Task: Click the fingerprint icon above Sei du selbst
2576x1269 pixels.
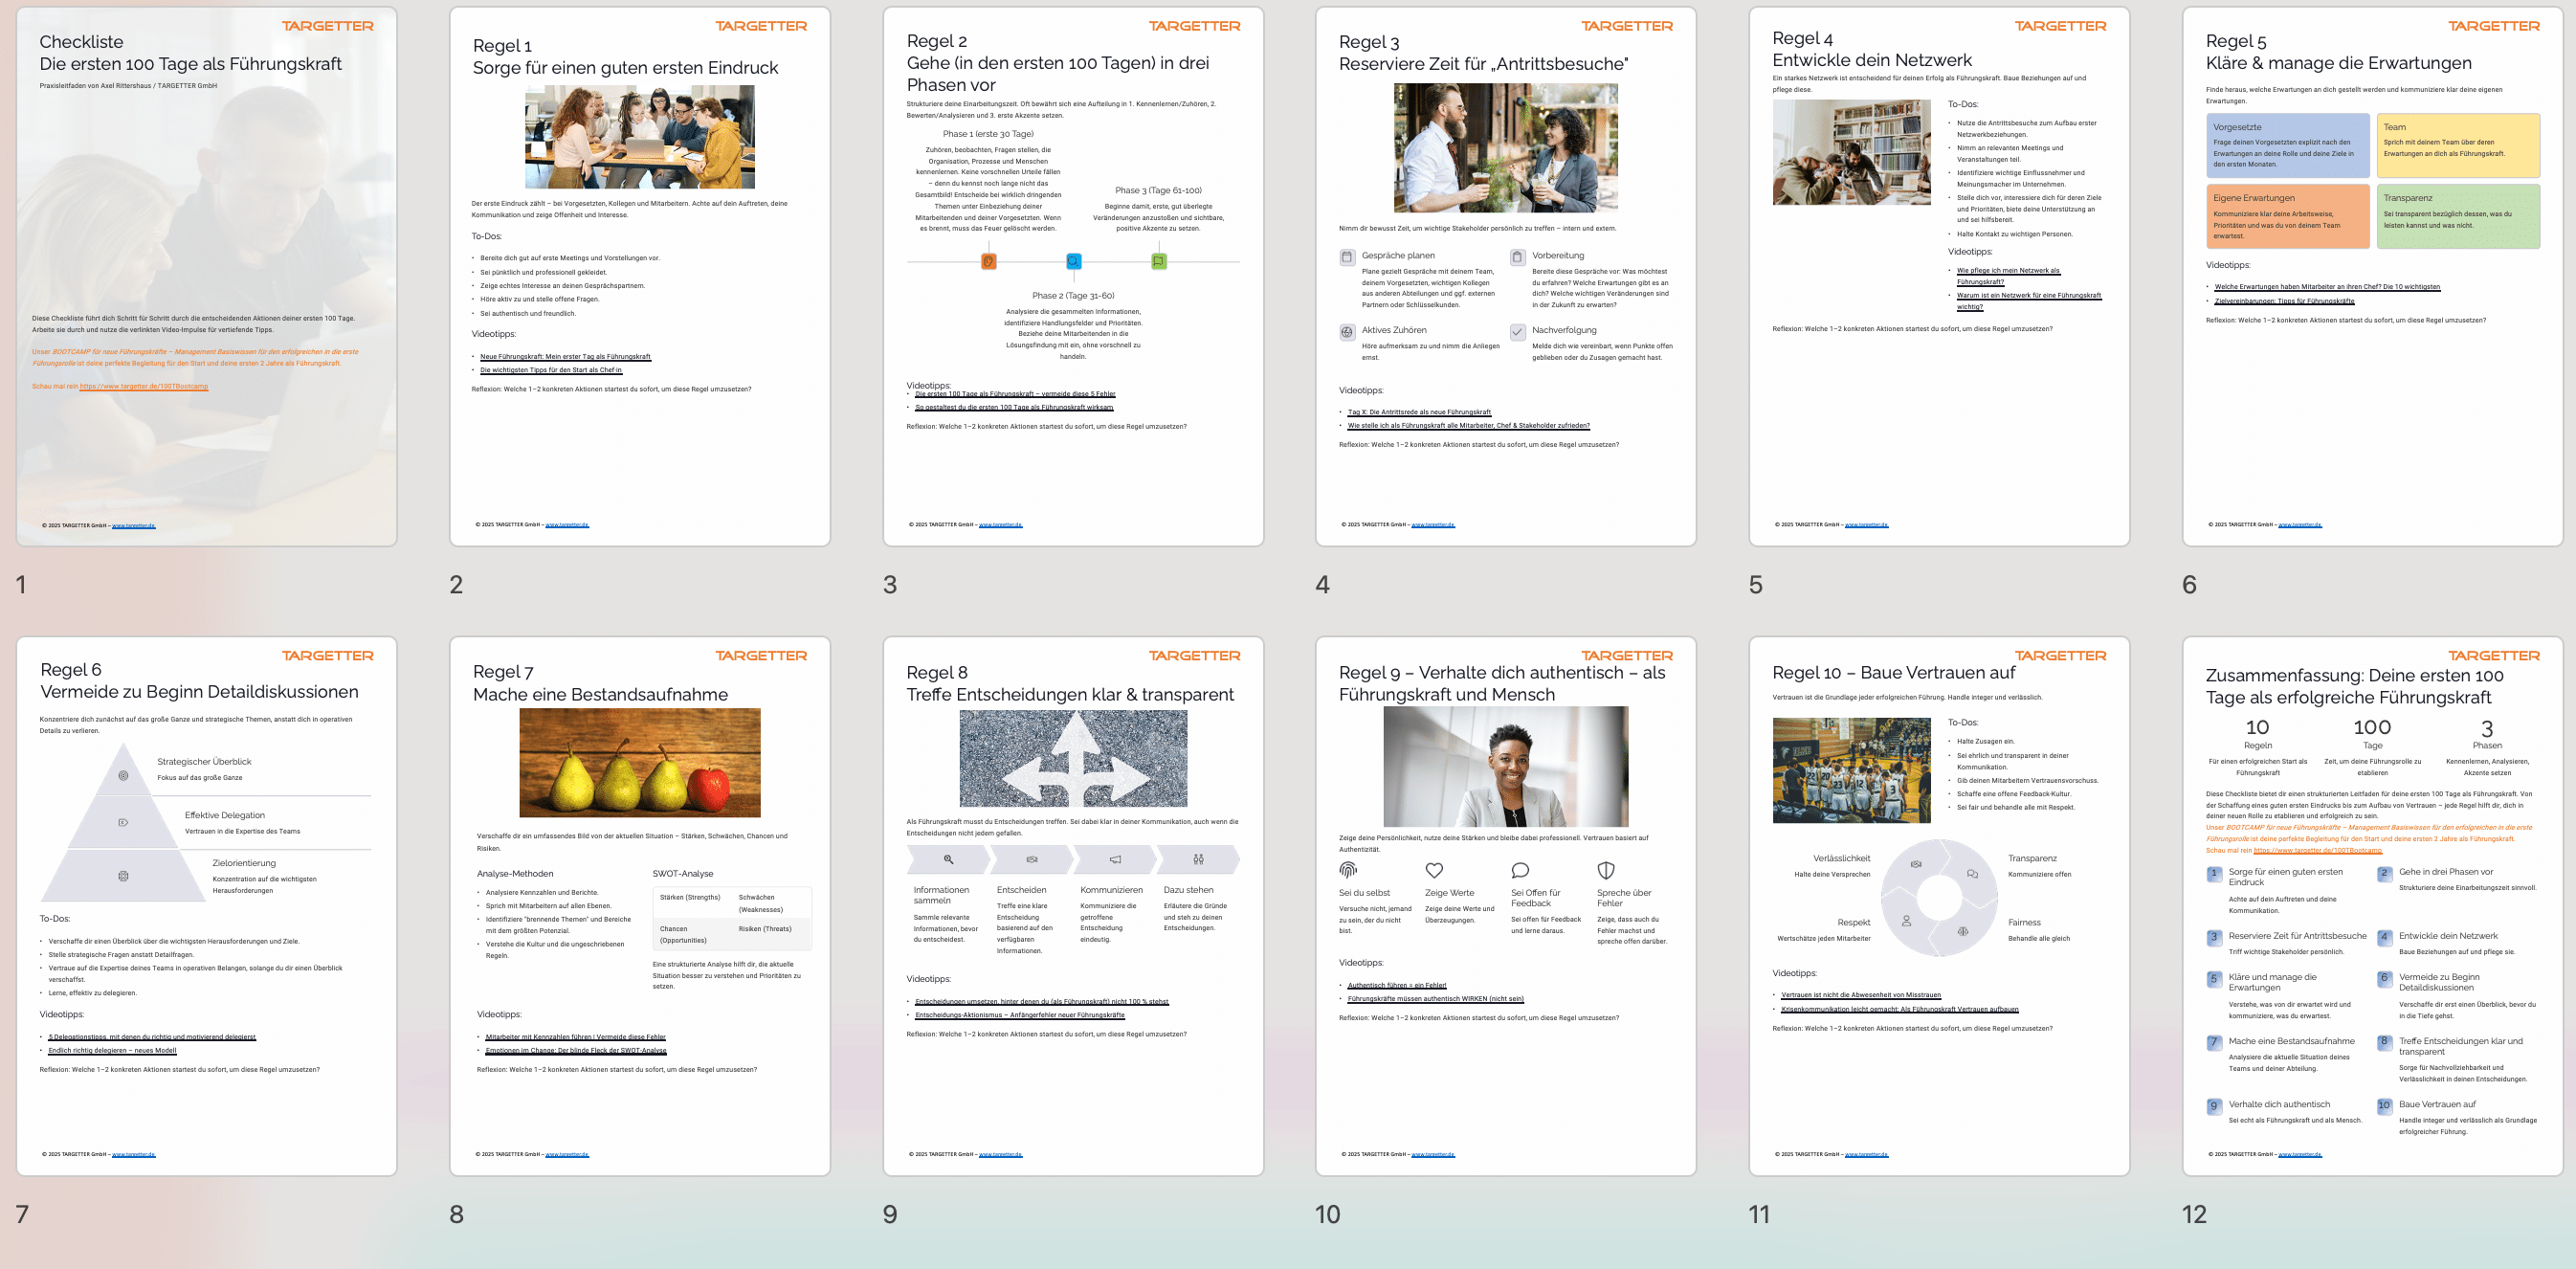Action: [1348, 870]
